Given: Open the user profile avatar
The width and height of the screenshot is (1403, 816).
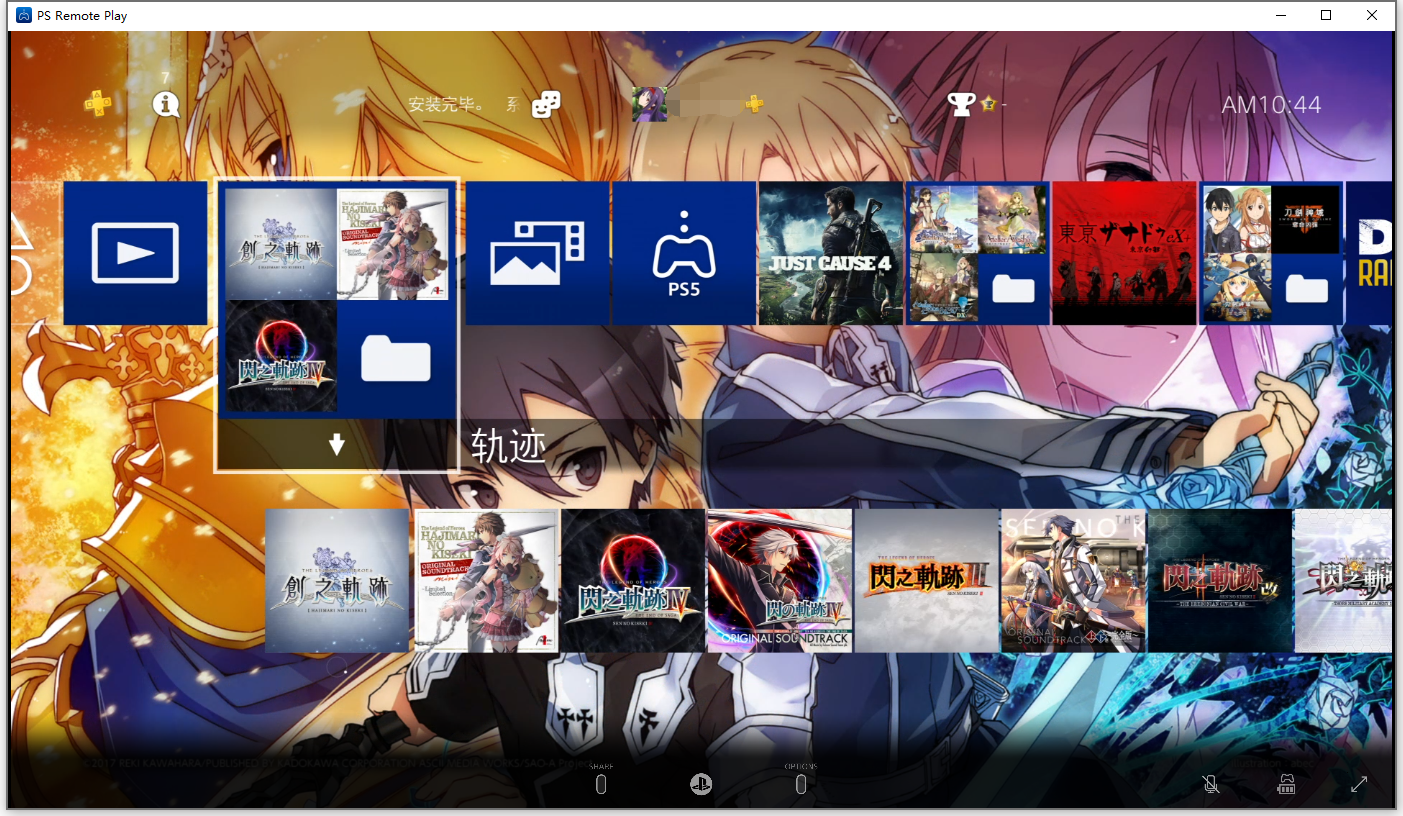Looking at the screenshot, I should (x=649, y=104).
